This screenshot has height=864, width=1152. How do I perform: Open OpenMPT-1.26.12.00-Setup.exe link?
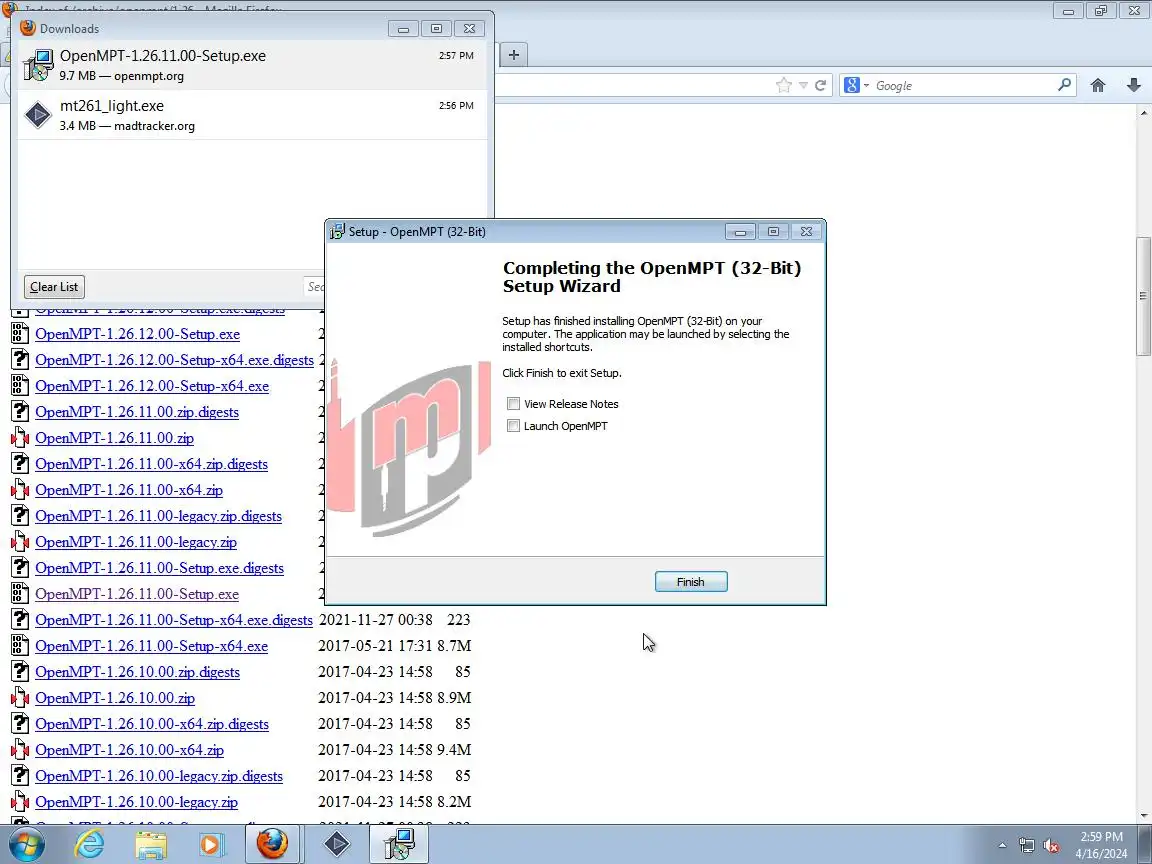coord(137,334)
